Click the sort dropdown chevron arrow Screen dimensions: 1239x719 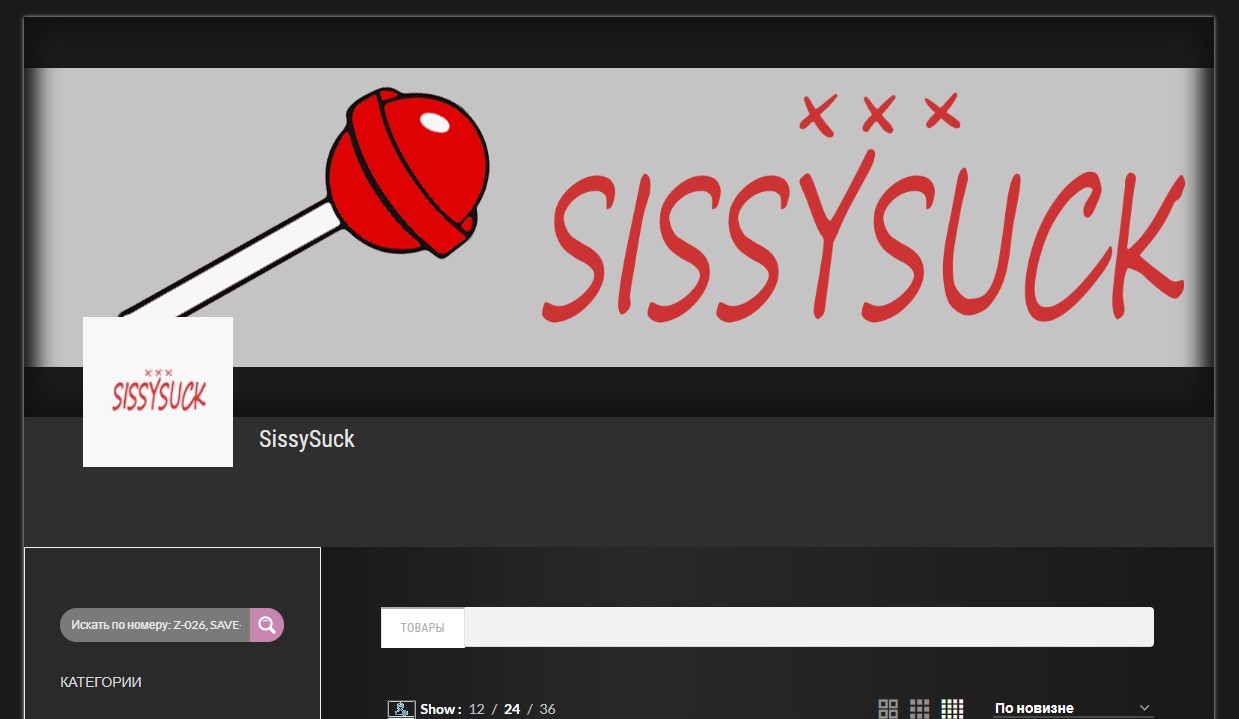point(1145,708)
